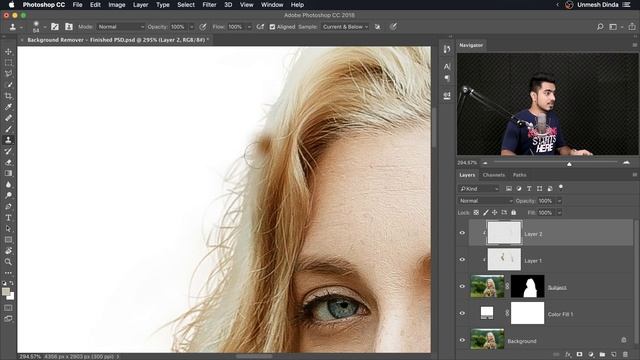640x360 pixels.
Task: Hide the Color Fill 1 layer
Action: [x=462, y=313]
